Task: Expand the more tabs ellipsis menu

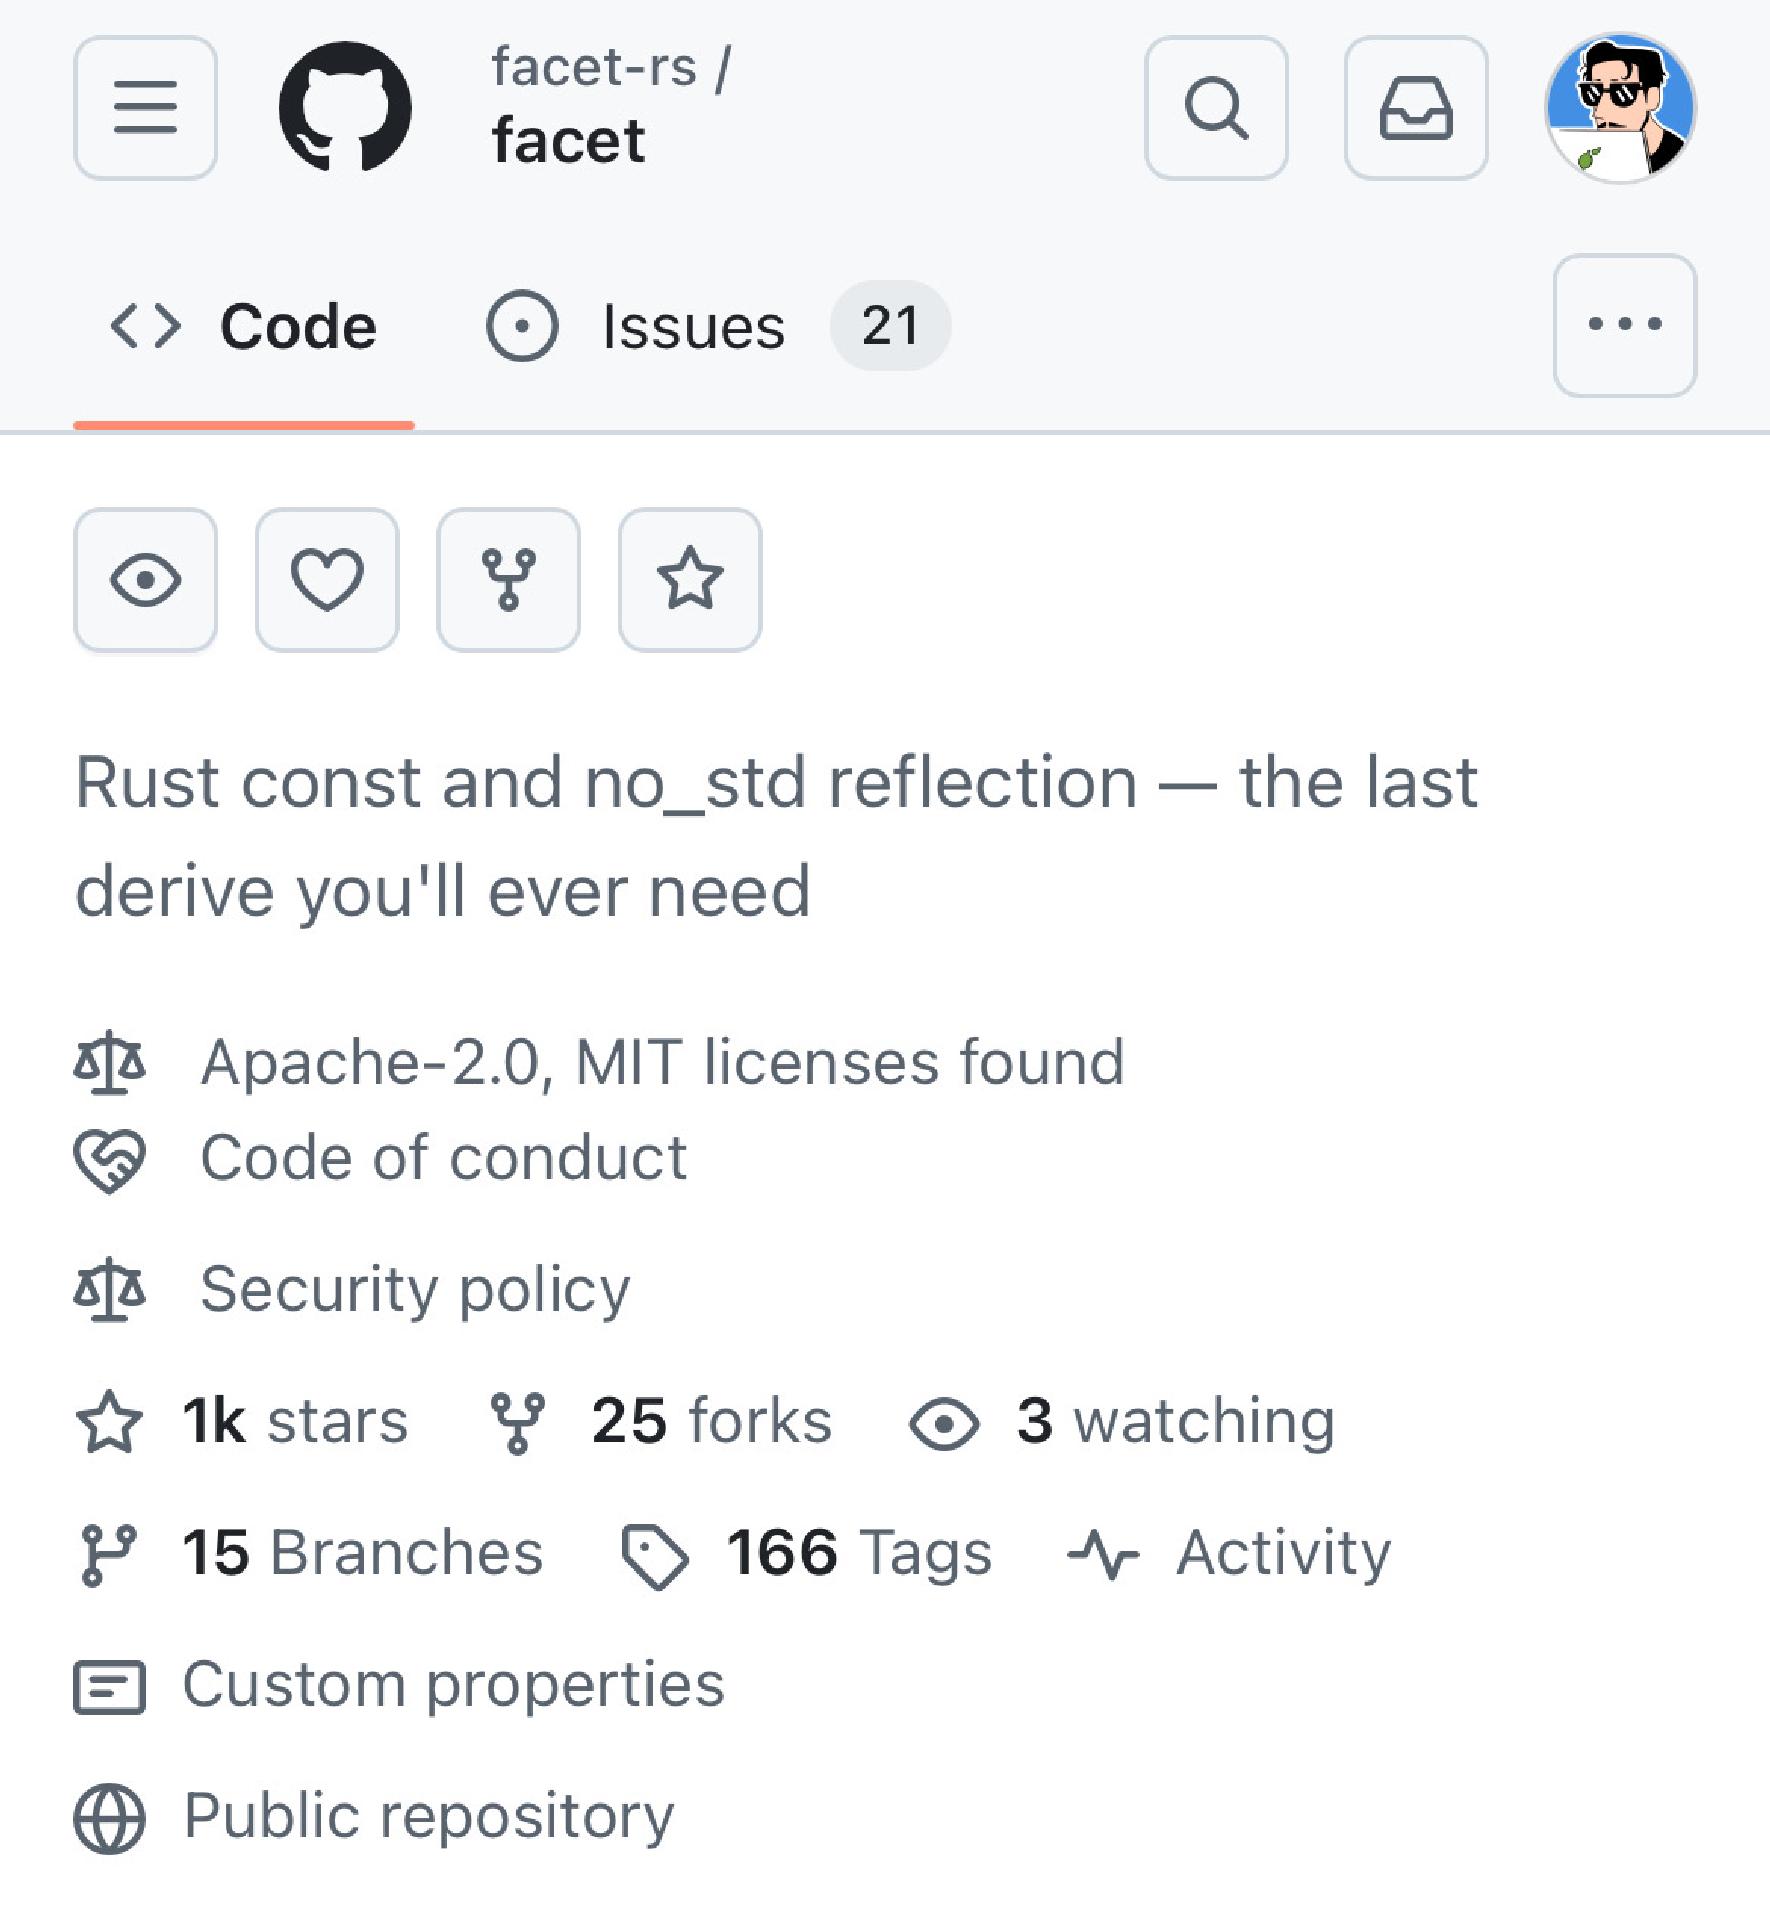Action: (1624, 325)
